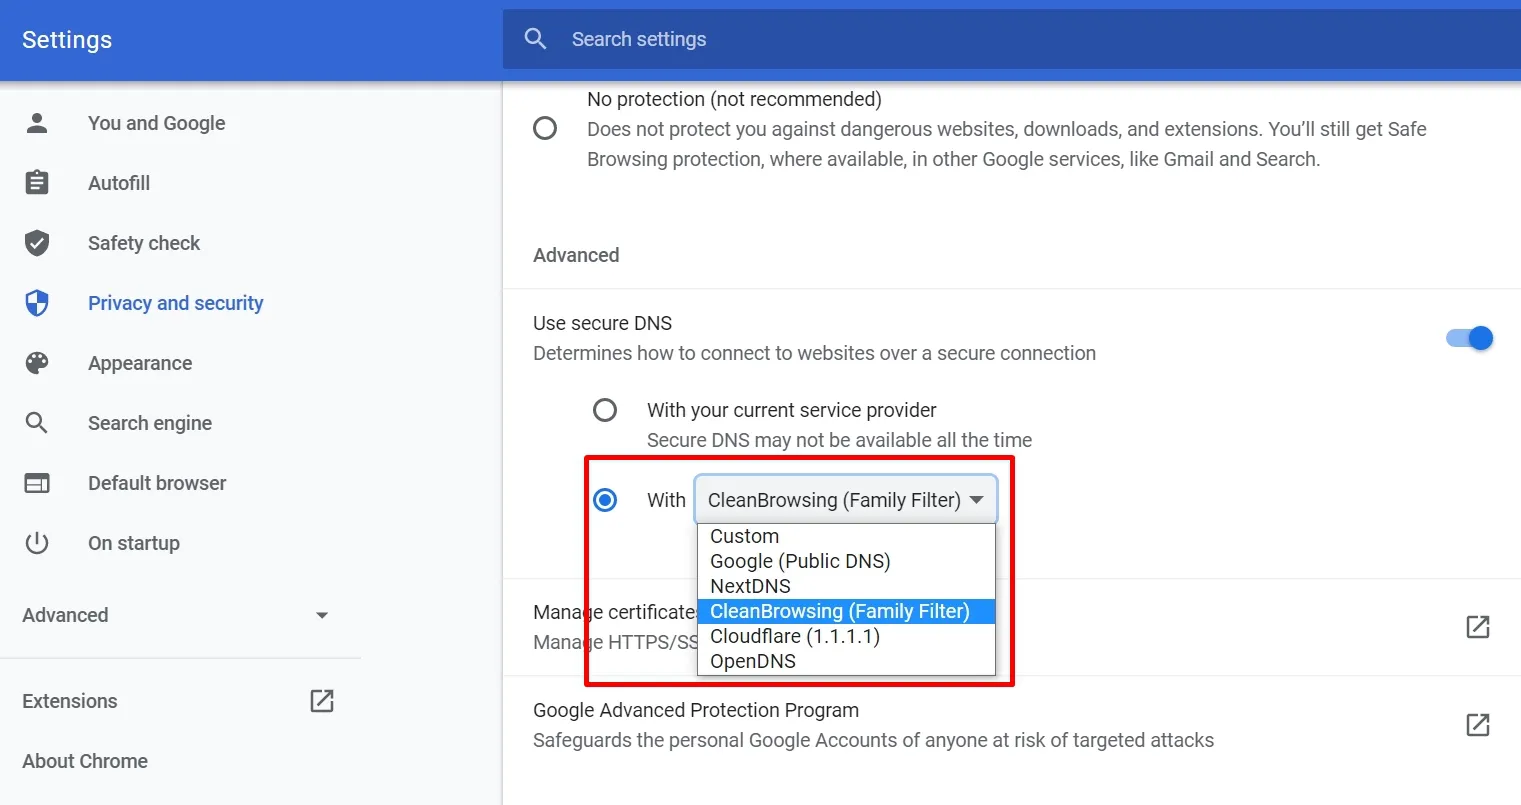Choose Custom from the DNS provider list
Viewport: 1521px width, 805px height.
coord(846,536)
